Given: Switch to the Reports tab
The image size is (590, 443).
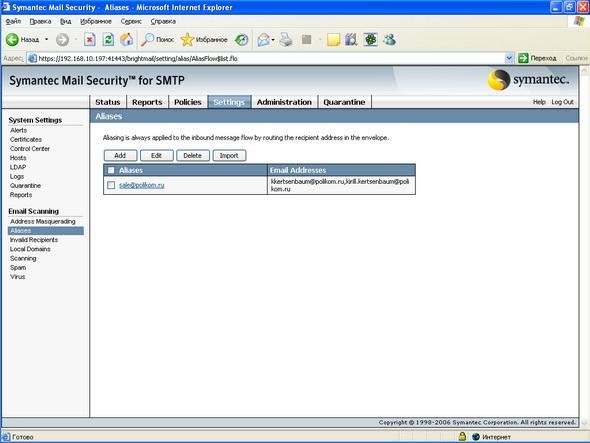Looking at the screenshot, I should (147, 102).
